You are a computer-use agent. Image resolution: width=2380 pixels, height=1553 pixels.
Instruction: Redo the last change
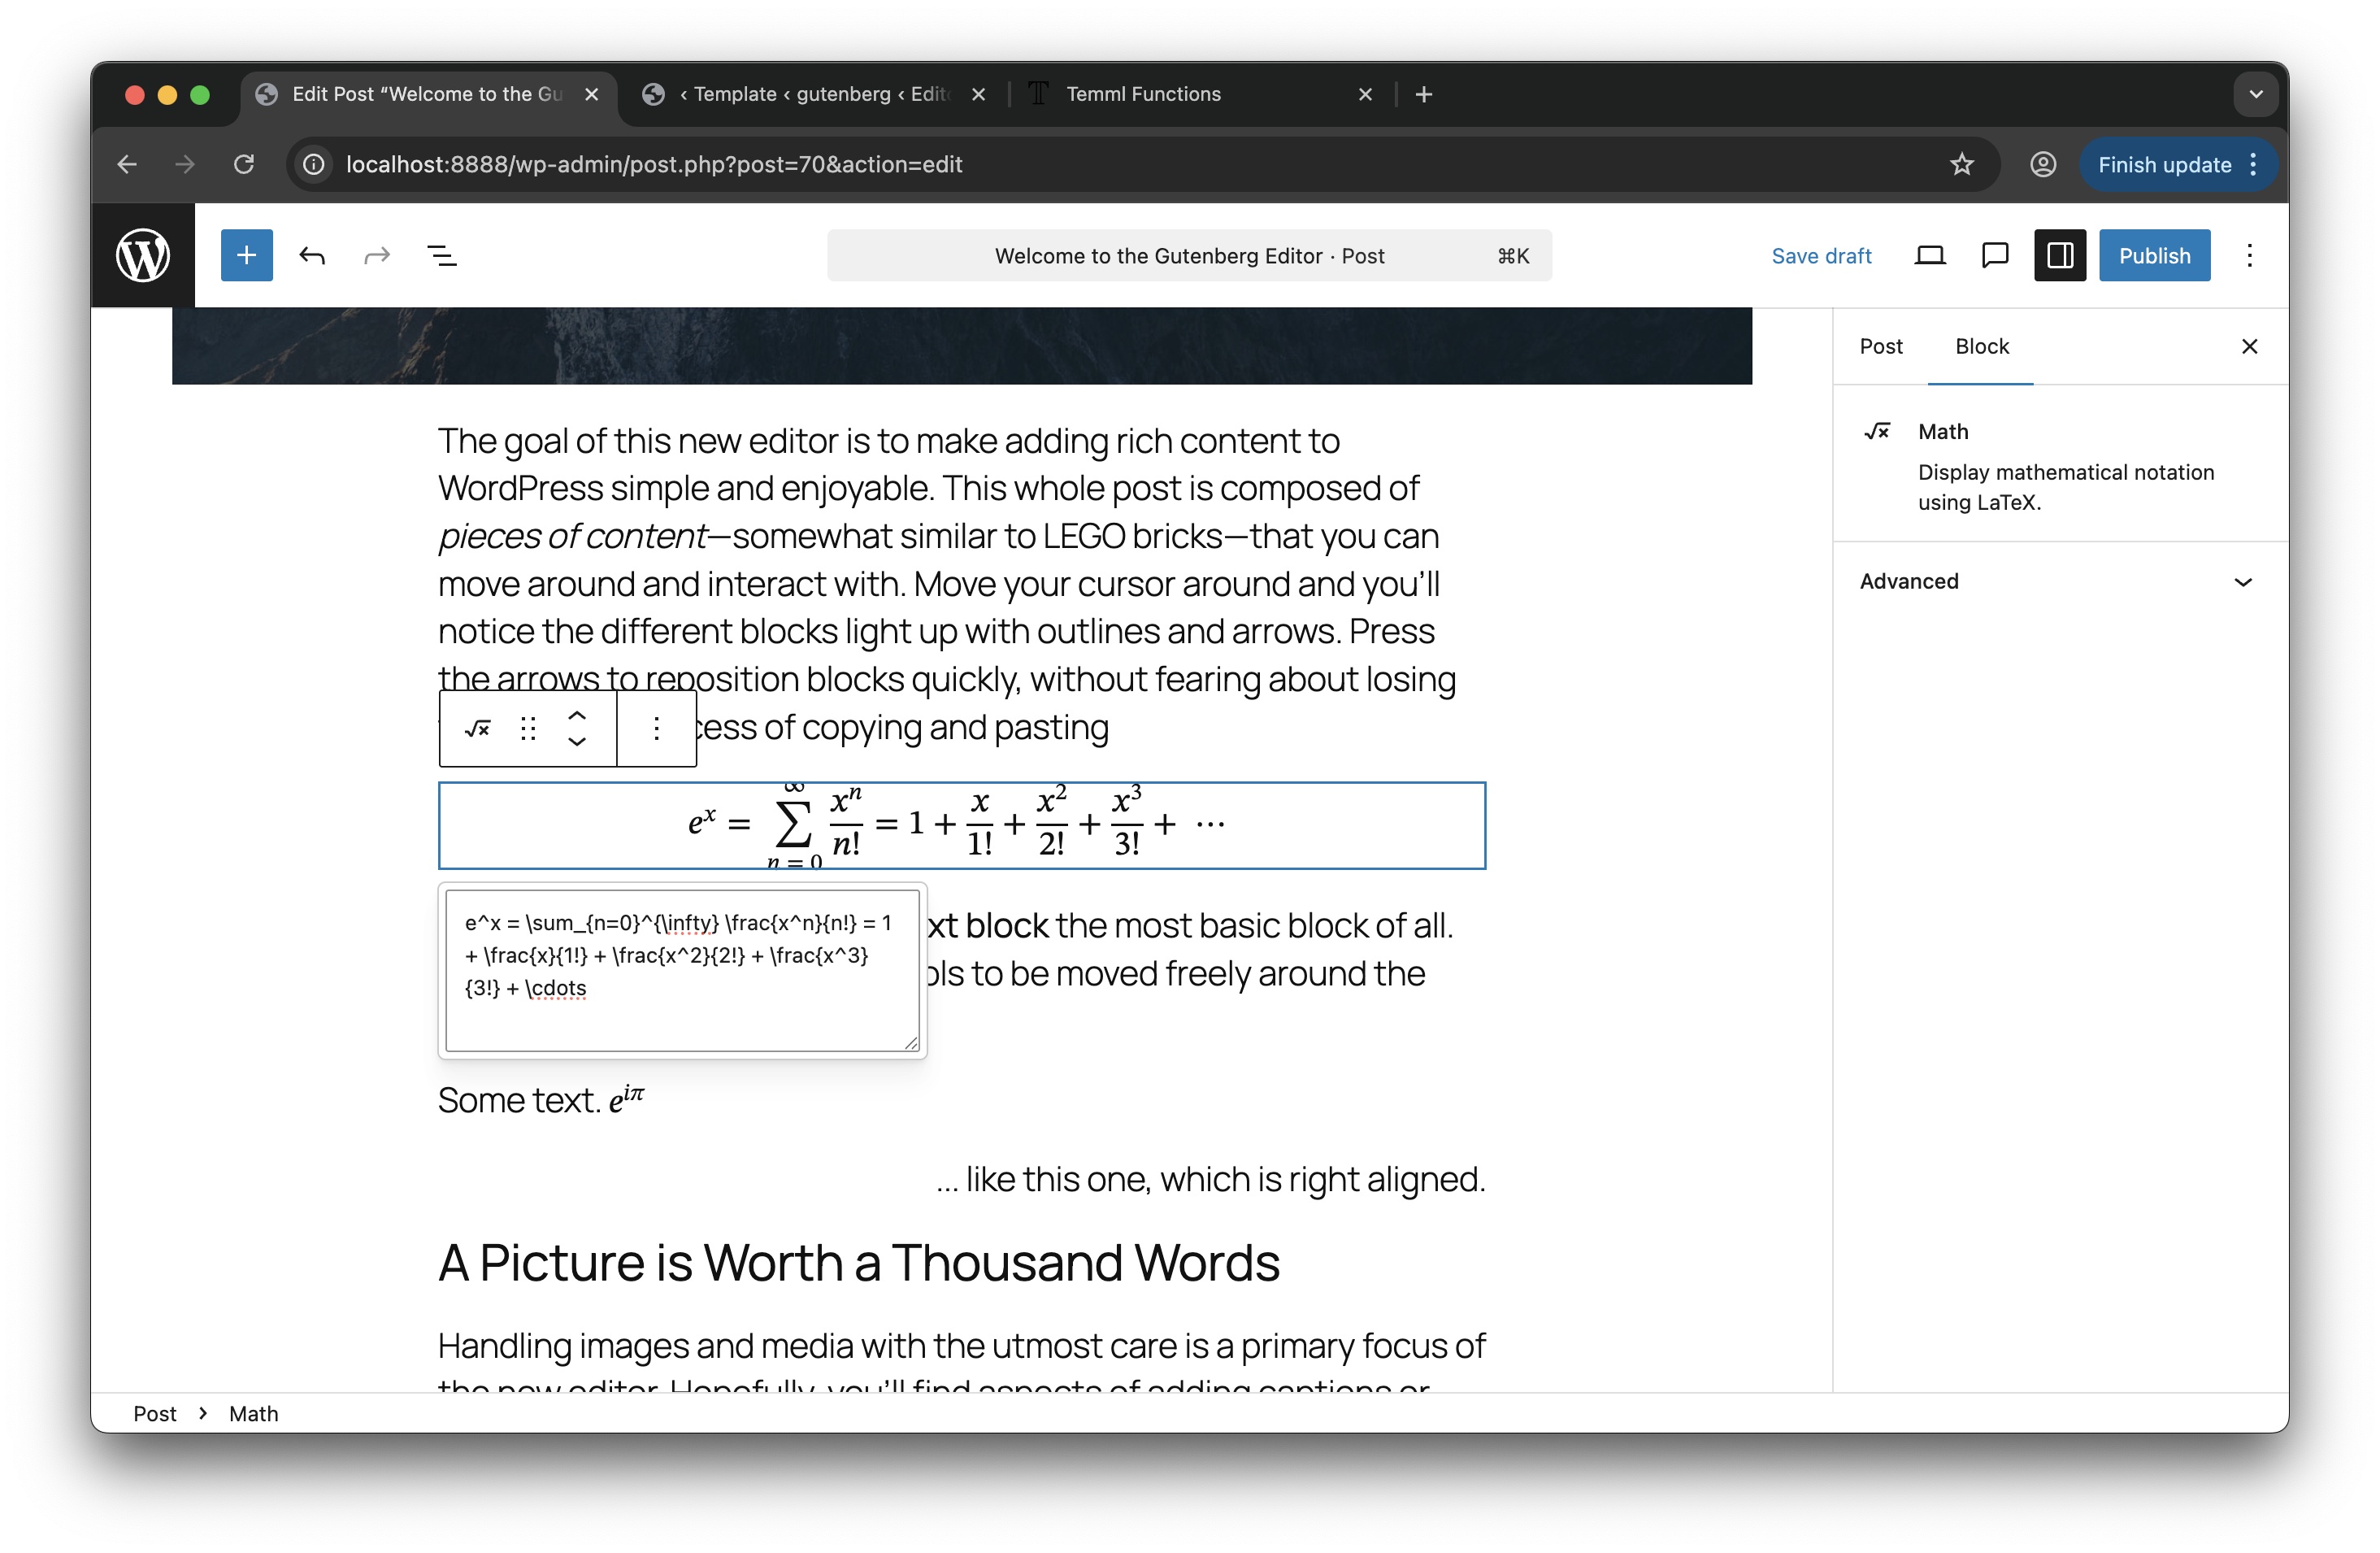(x=377, y=255)
